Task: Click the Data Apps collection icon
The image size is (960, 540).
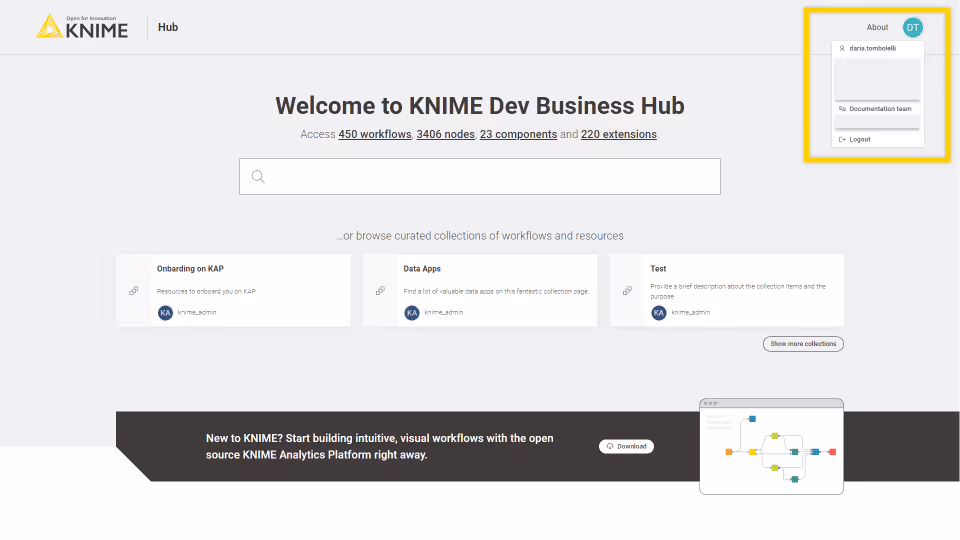Action: [x=380, y=291]
